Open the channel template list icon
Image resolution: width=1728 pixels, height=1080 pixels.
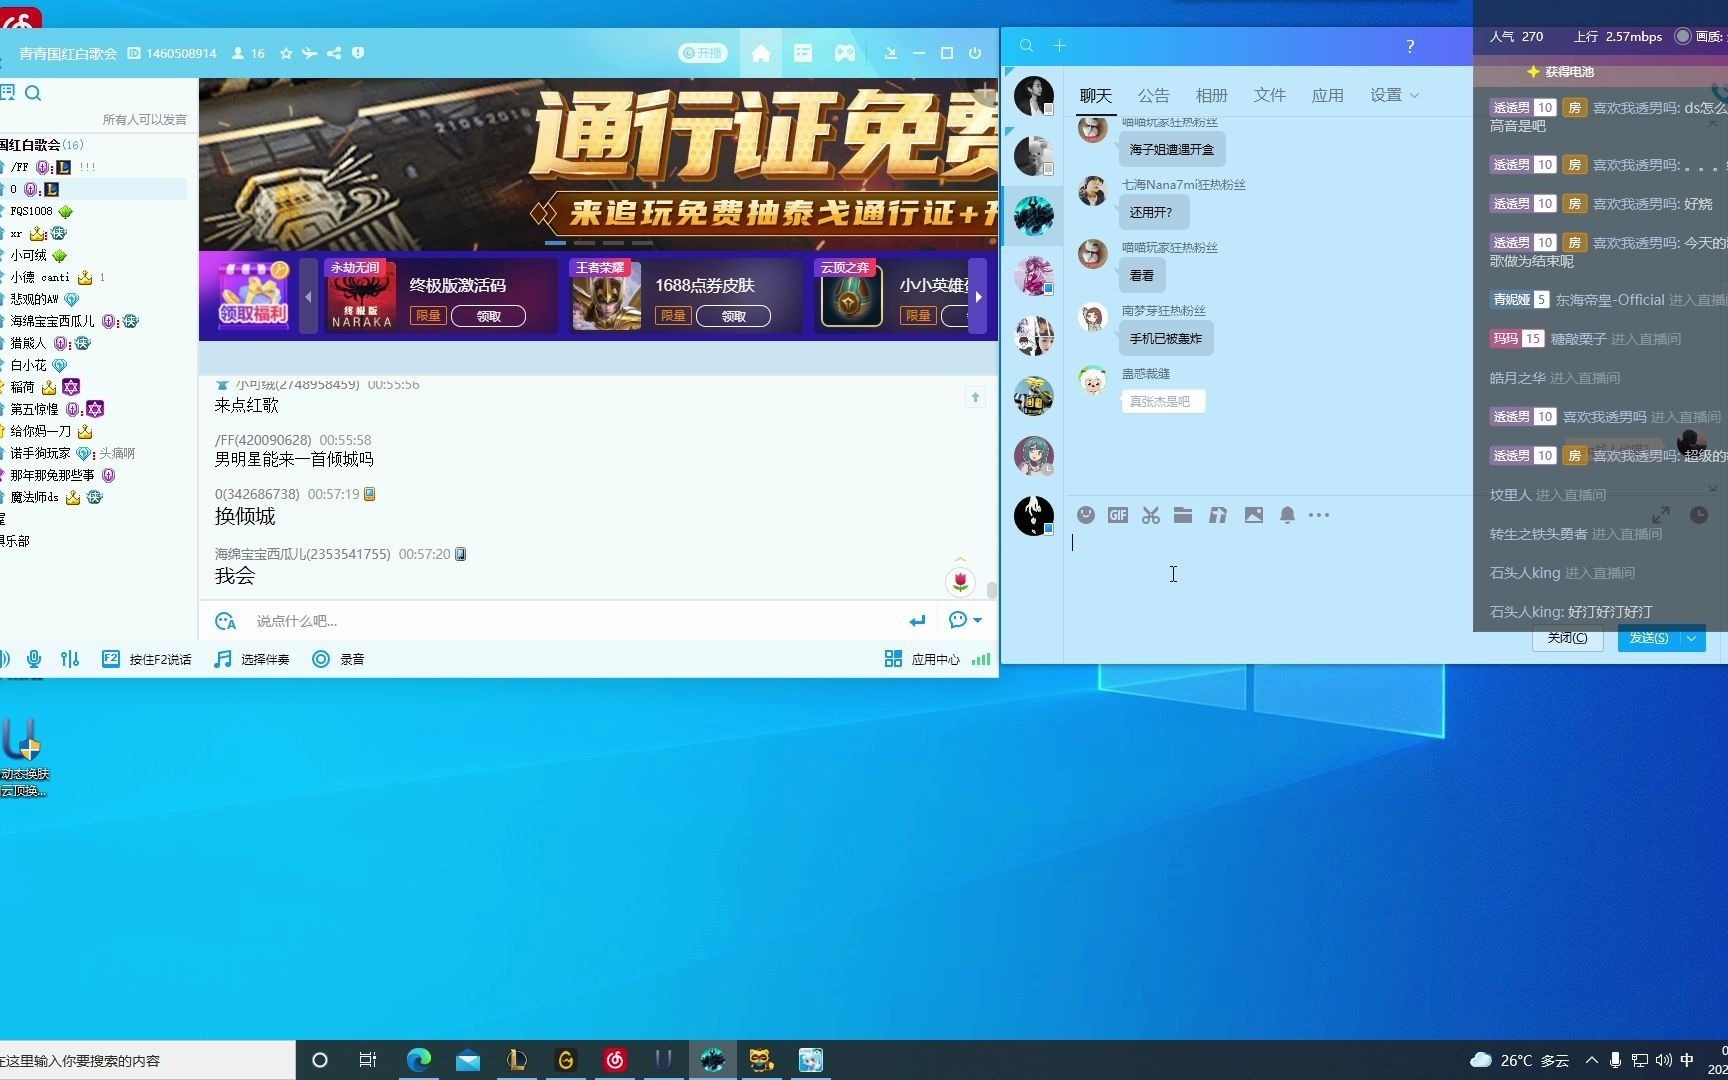coord(803,53)
